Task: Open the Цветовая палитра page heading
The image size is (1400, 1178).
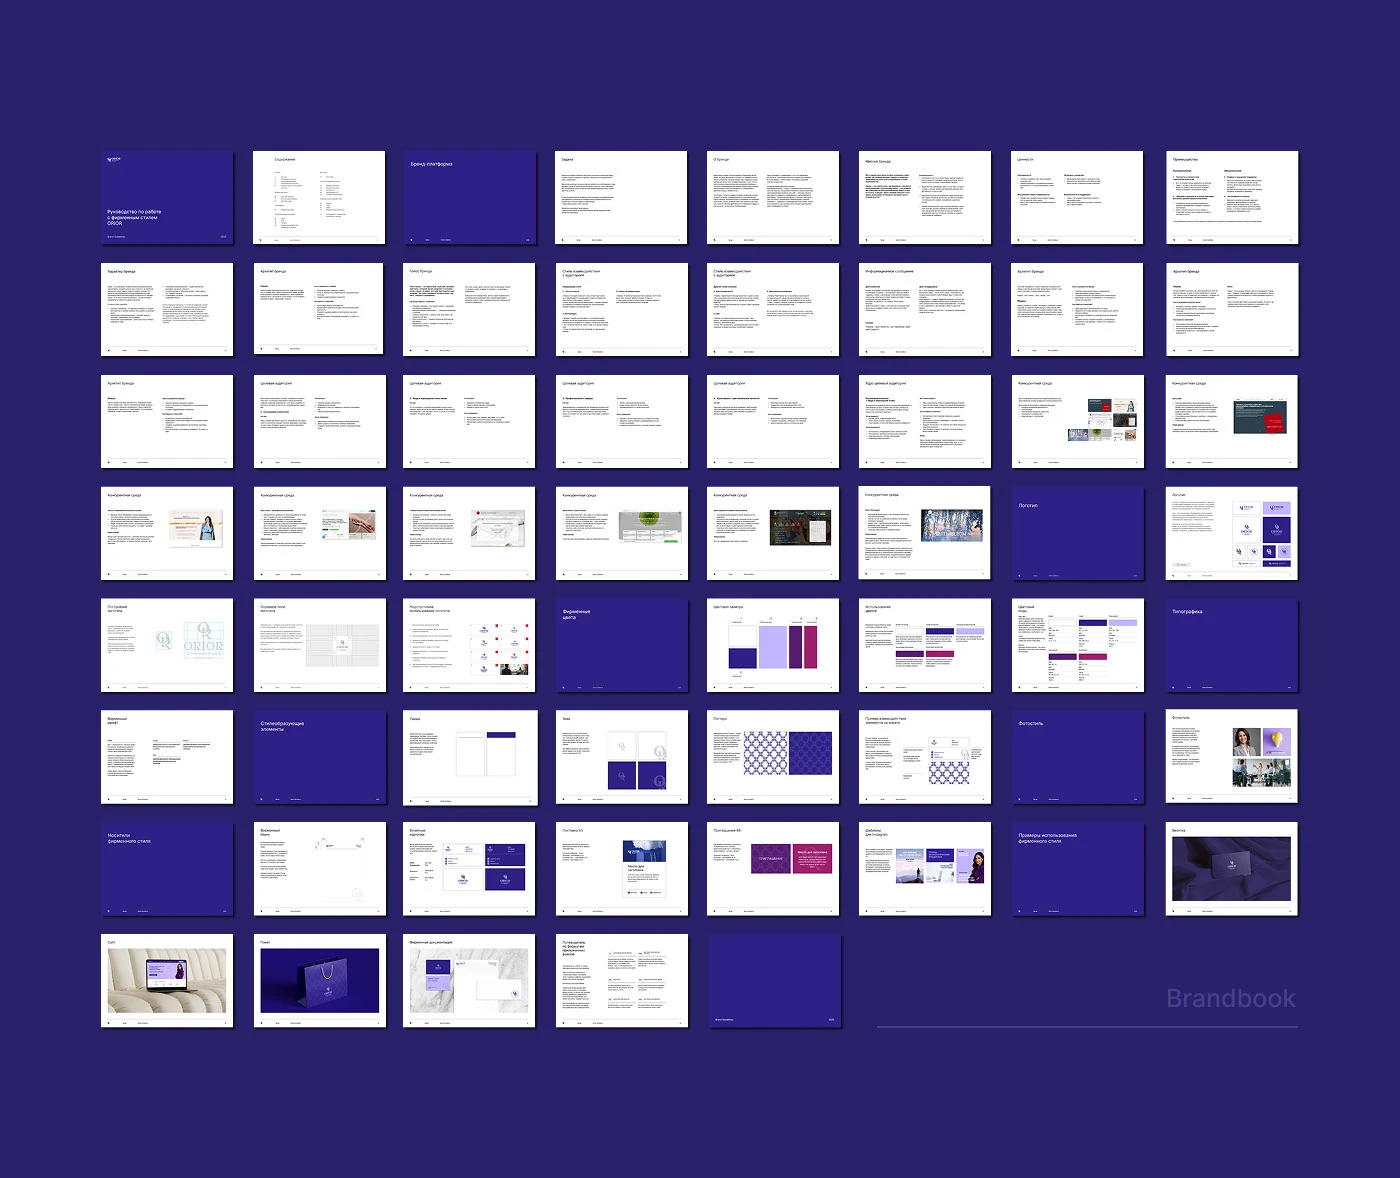Action: coord(728,606)
